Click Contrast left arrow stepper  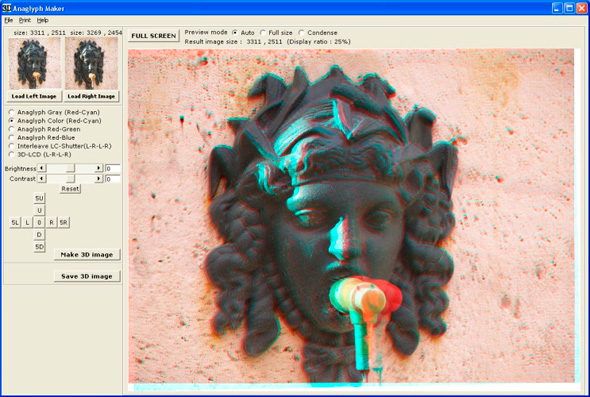tap(42, 178)
